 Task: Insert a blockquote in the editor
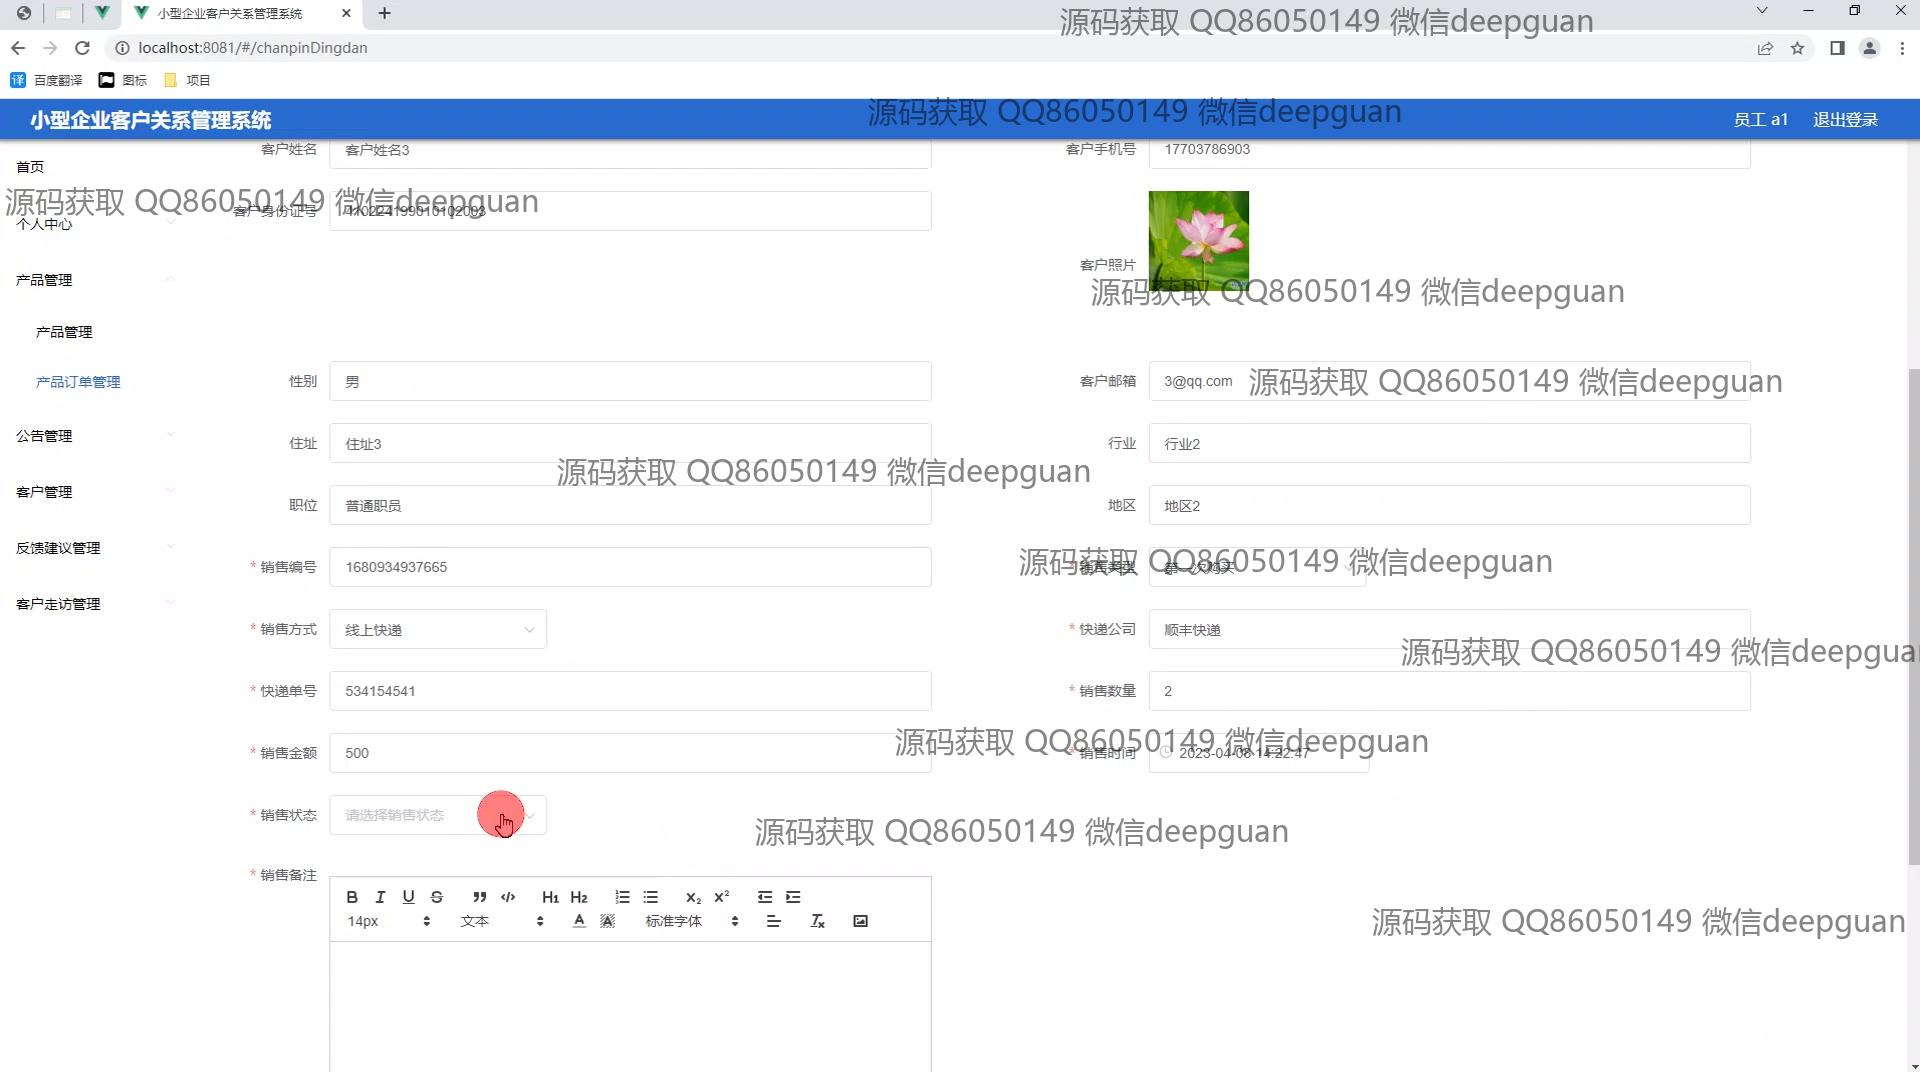pyautogui.click(x=480, y=897)
